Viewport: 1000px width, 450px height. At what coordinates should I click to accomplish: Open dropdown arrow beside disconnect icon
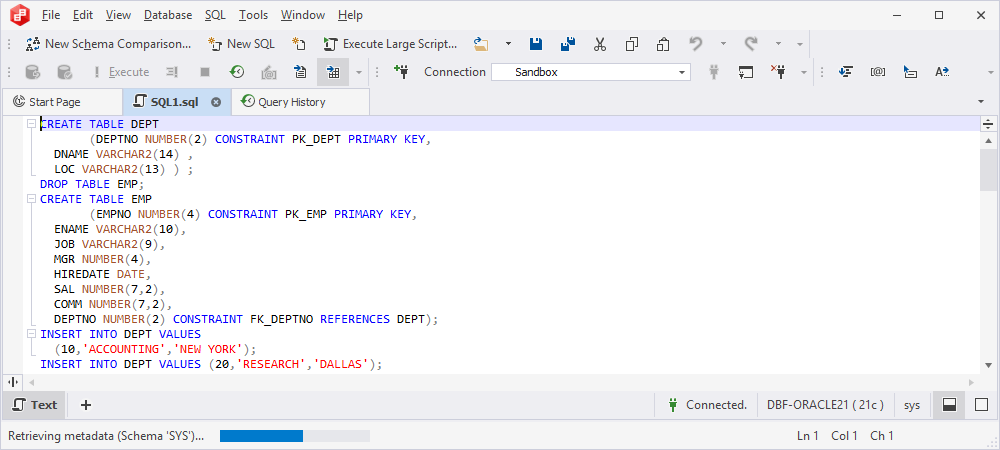804,72
